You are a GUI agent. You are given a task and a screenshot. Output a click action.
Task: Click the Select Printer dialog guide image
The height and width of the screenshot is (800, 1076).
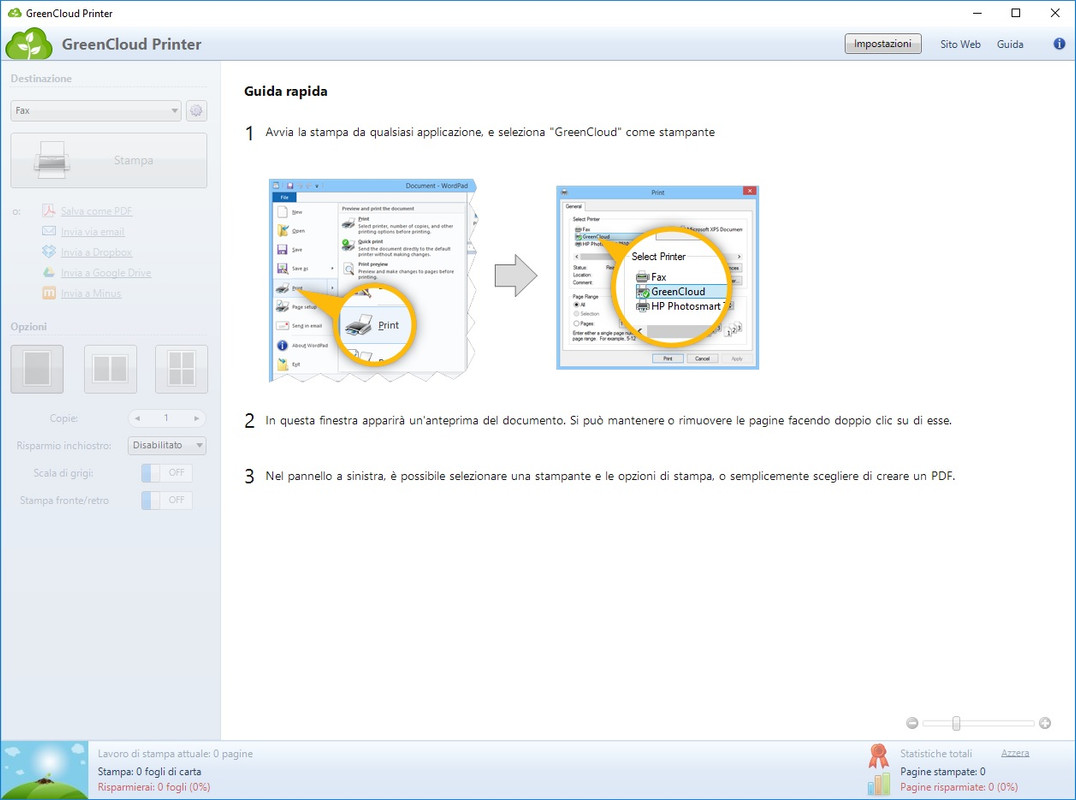coord(657,277)
